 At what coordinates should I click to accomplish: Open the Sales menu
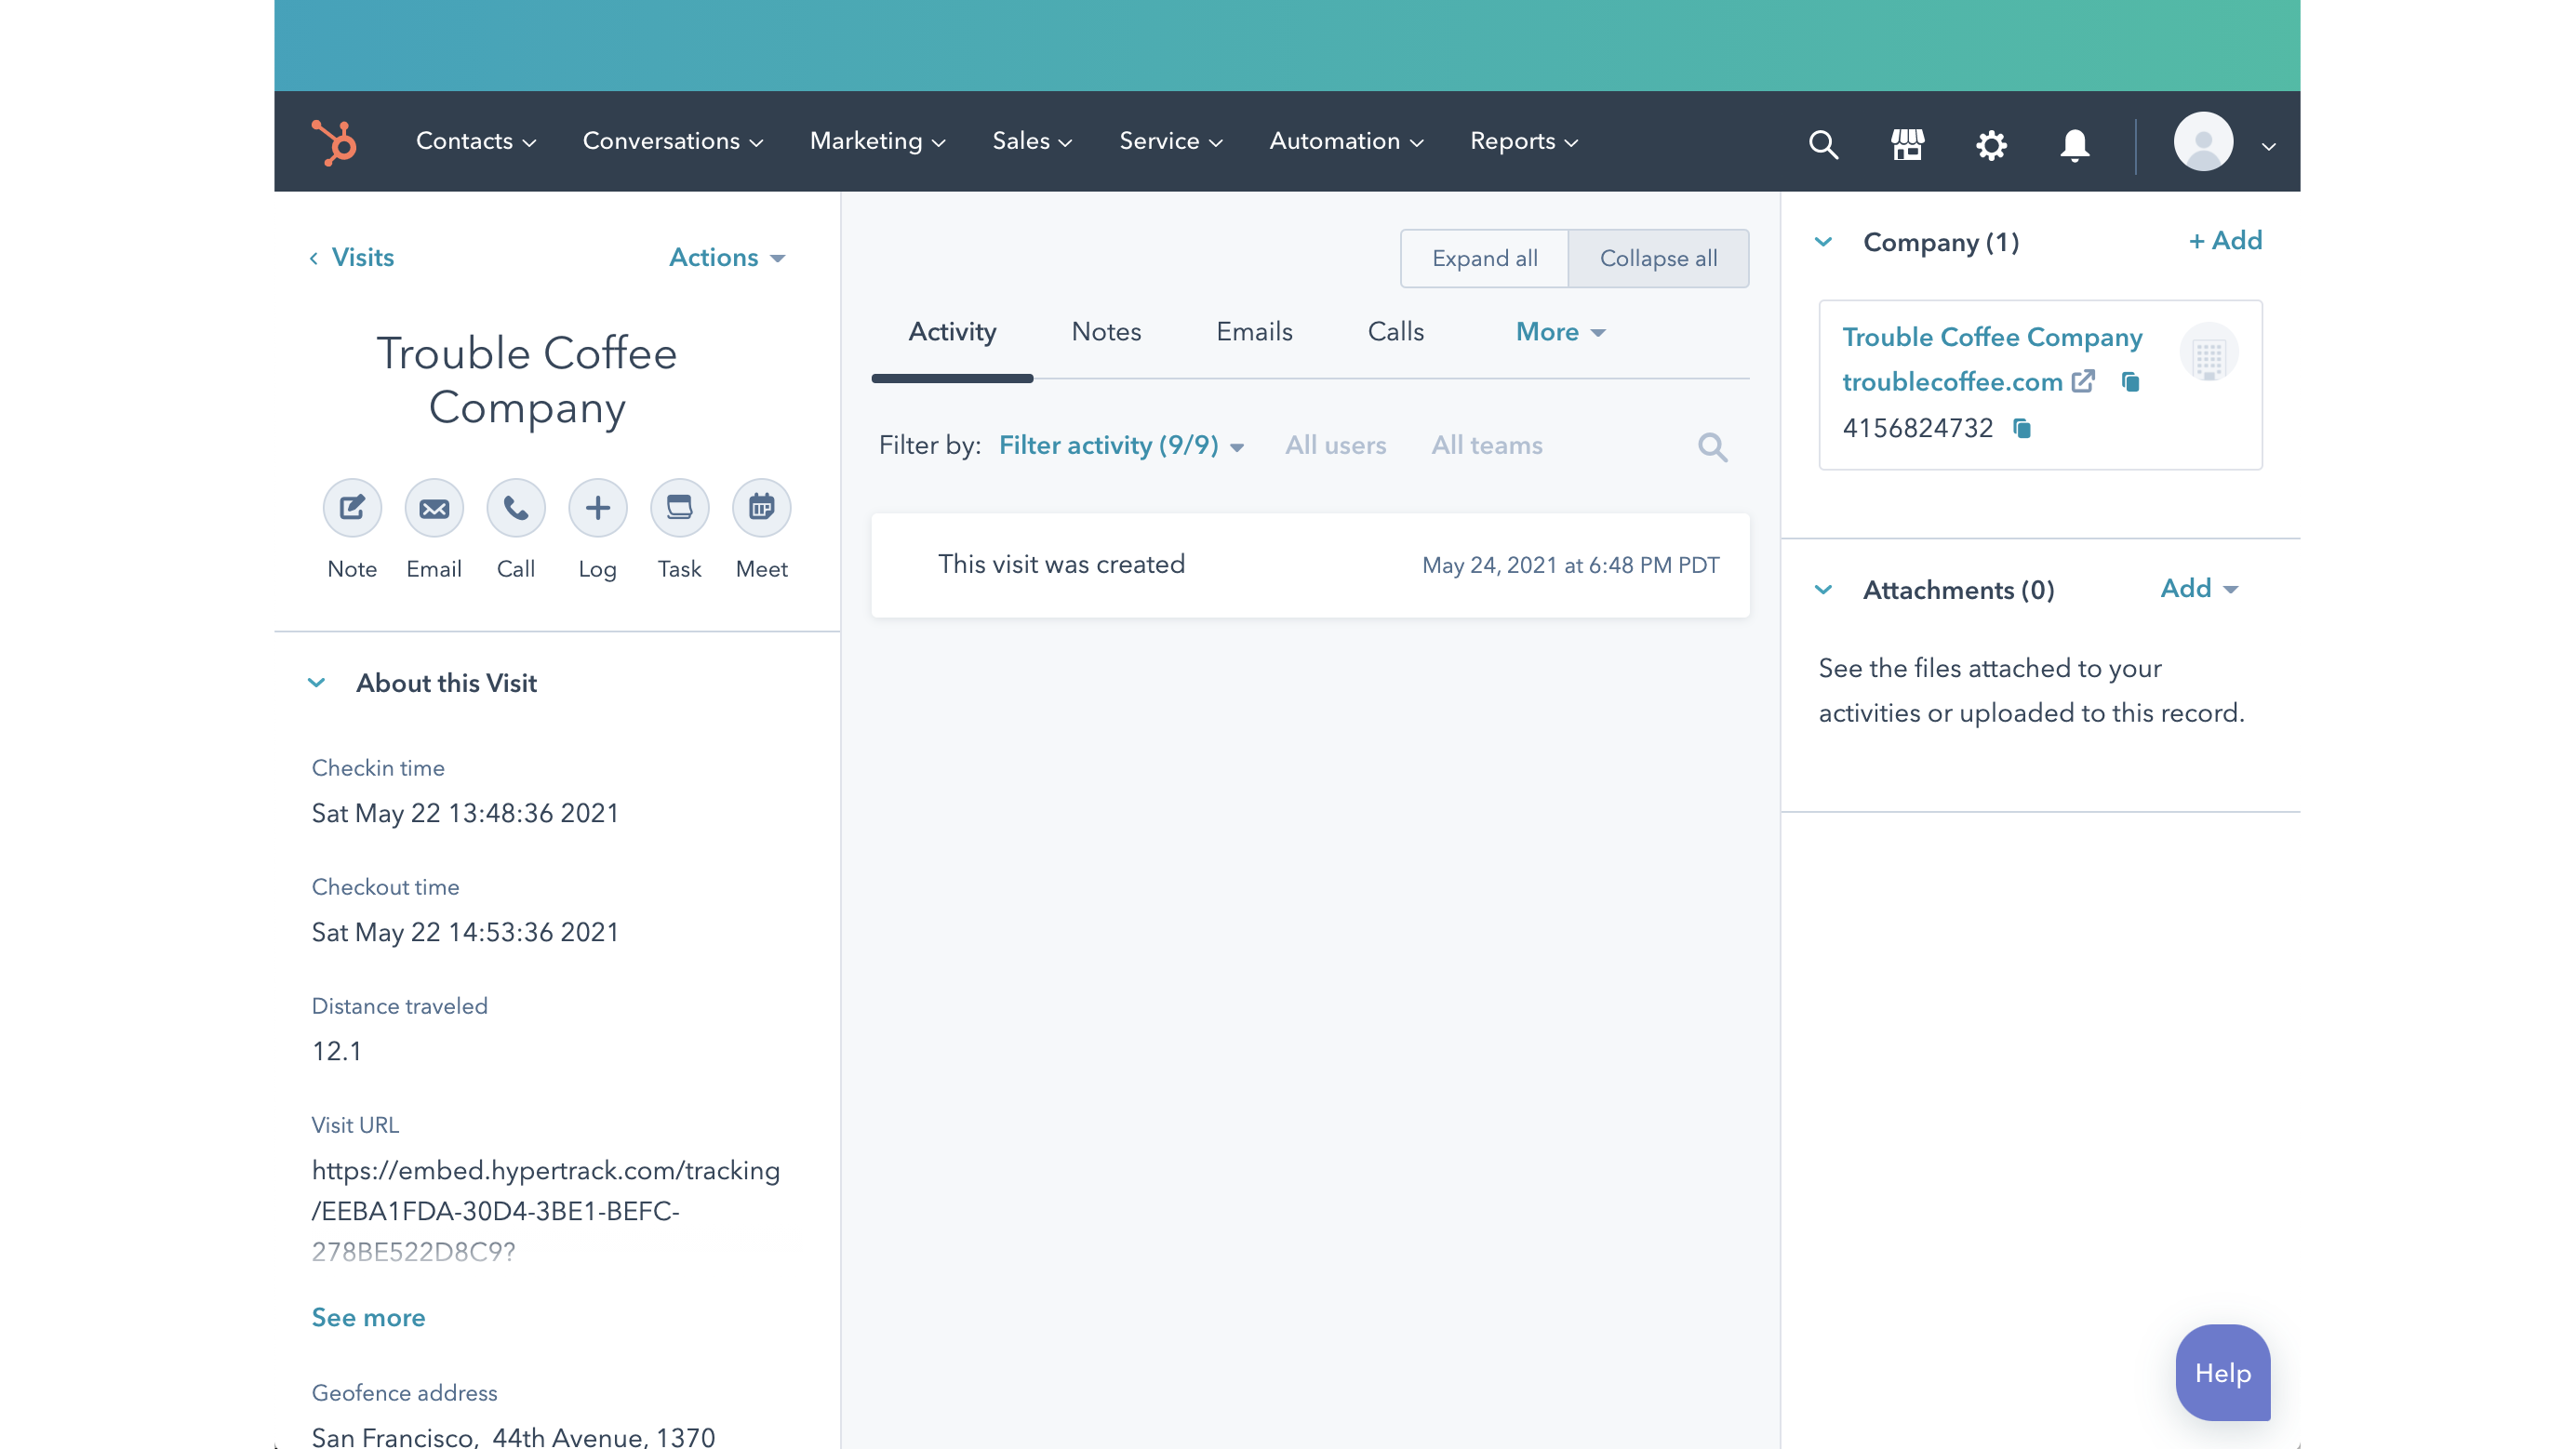point(1032,141)
